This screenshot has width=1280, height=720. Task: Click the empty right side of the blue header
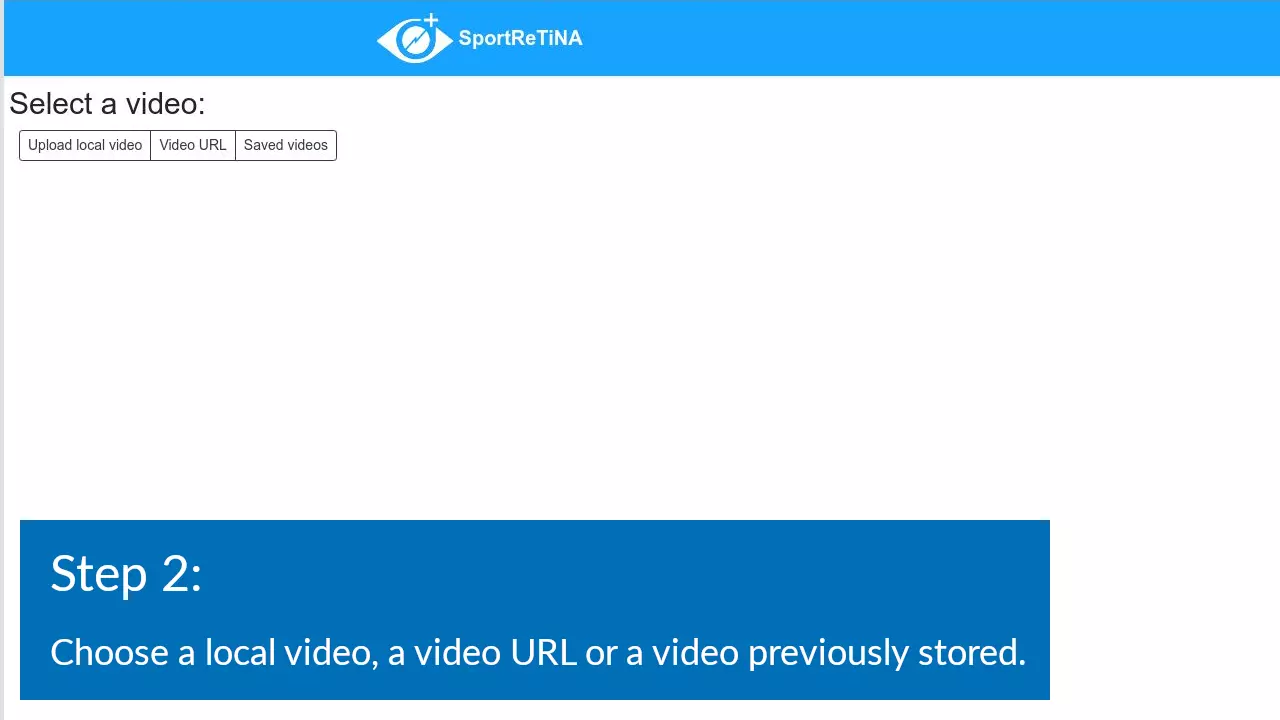pyautogui.click(x=930, y=38)
